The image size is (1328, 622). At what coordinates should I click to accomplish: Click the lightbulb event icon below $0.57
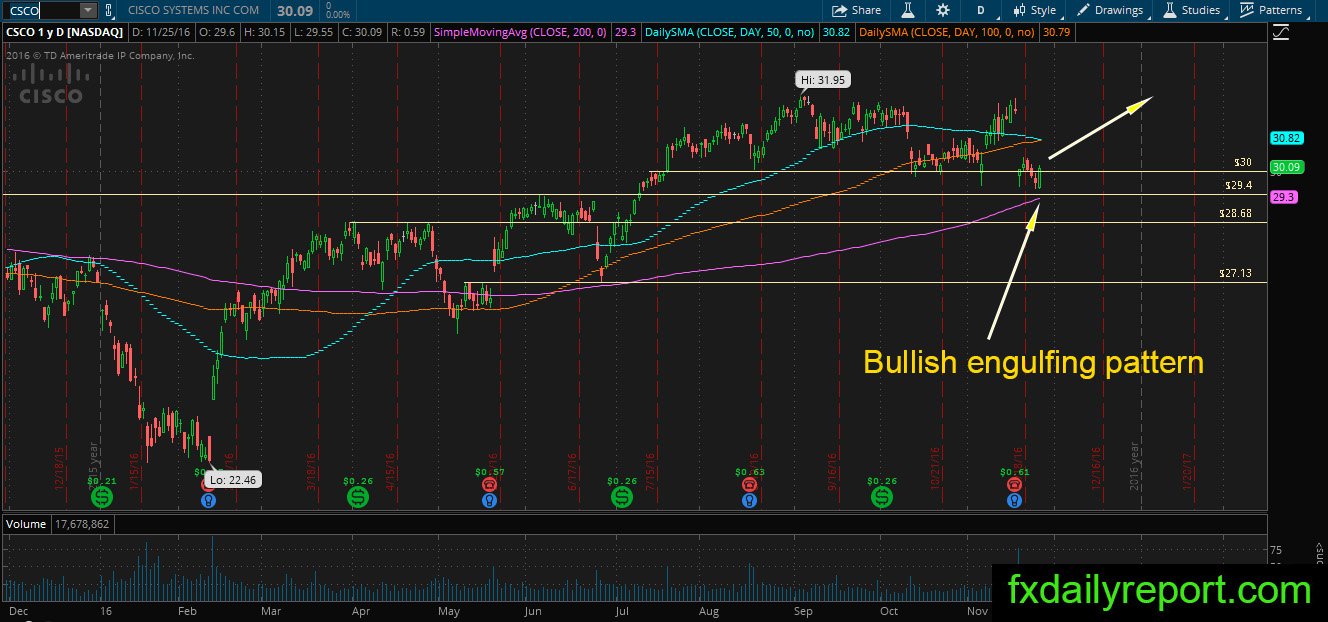click(489, 500)
